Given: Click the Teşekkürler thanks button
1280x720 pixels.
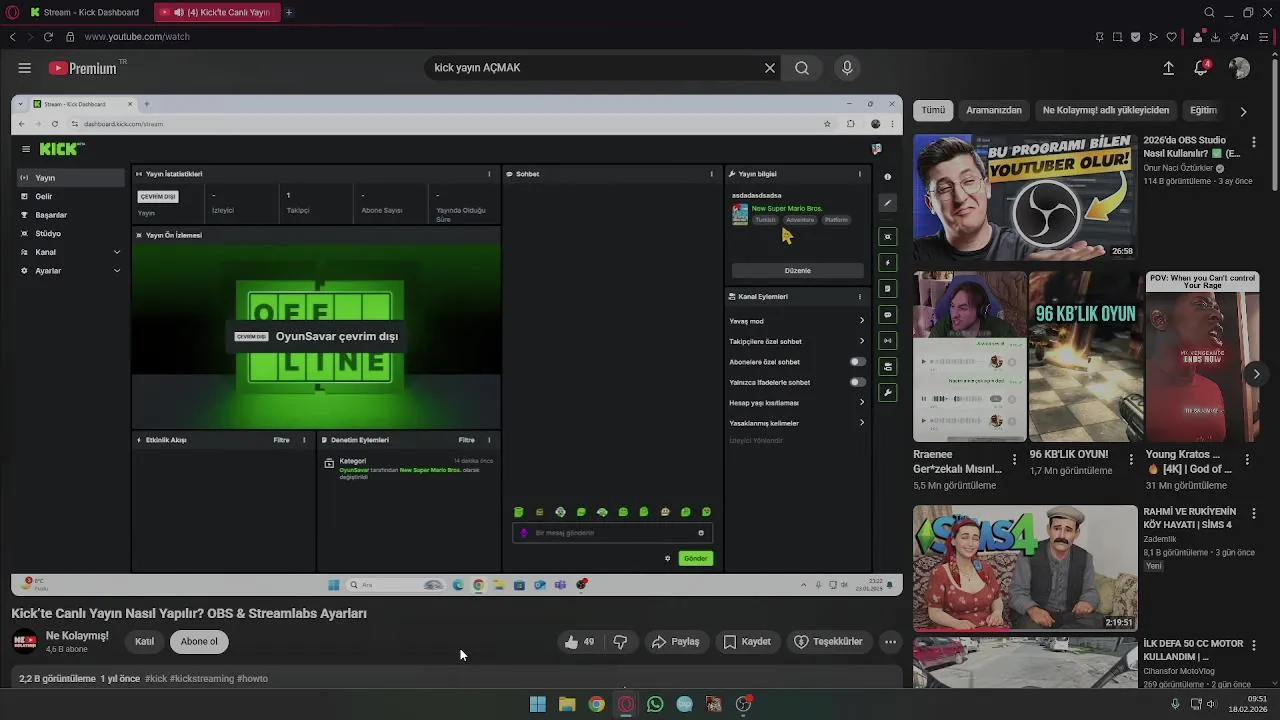Looking at the screenshot, I should click(x=828, y=642).
